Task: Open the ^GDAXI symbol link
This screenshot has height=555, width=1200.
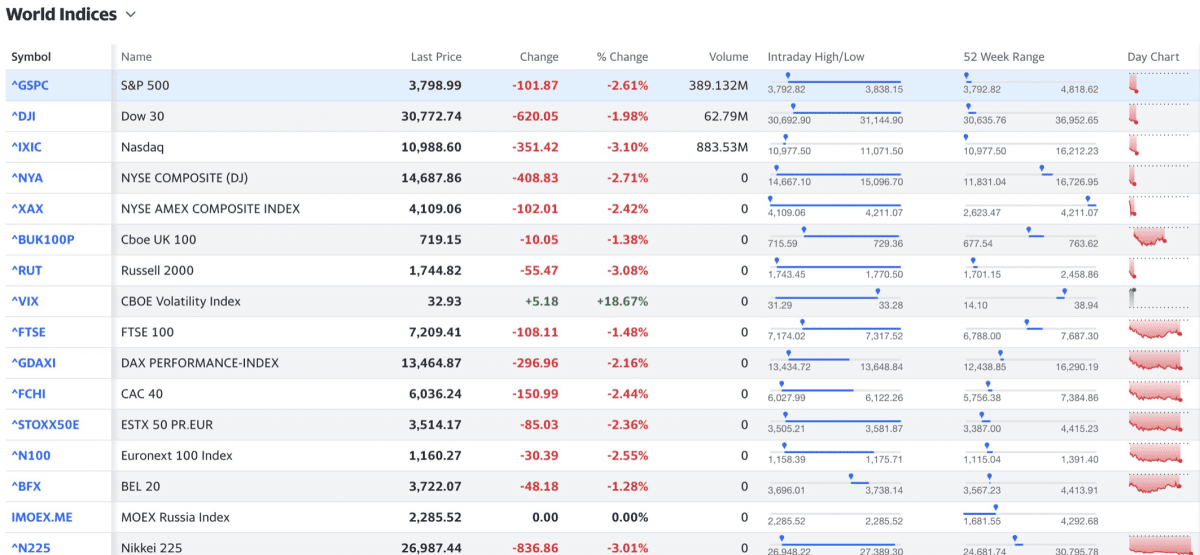Action: pos(33,364)
